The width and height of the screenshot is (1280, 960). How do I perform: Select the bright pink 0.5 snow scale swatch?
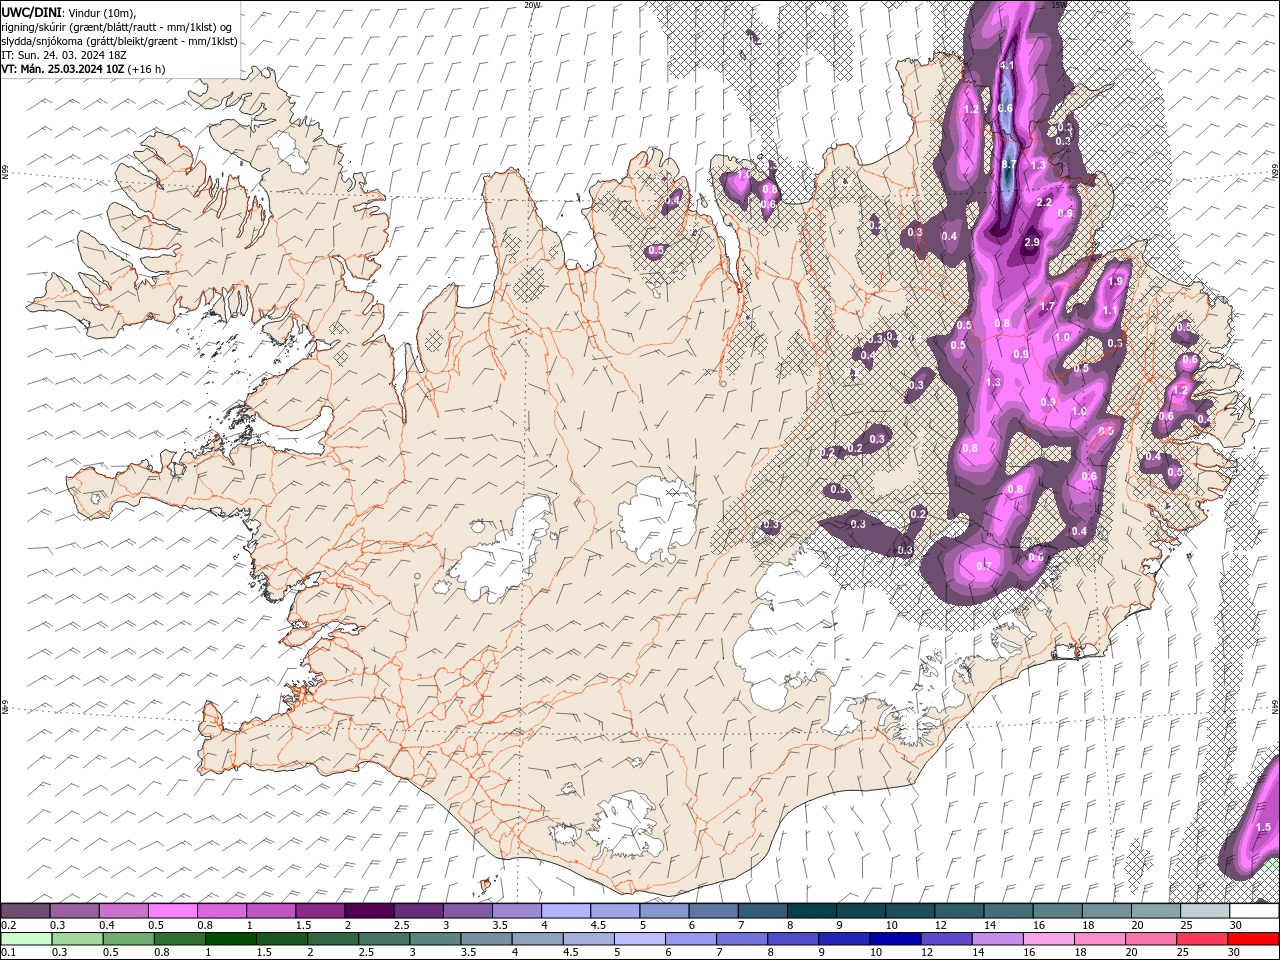(172, 911)
